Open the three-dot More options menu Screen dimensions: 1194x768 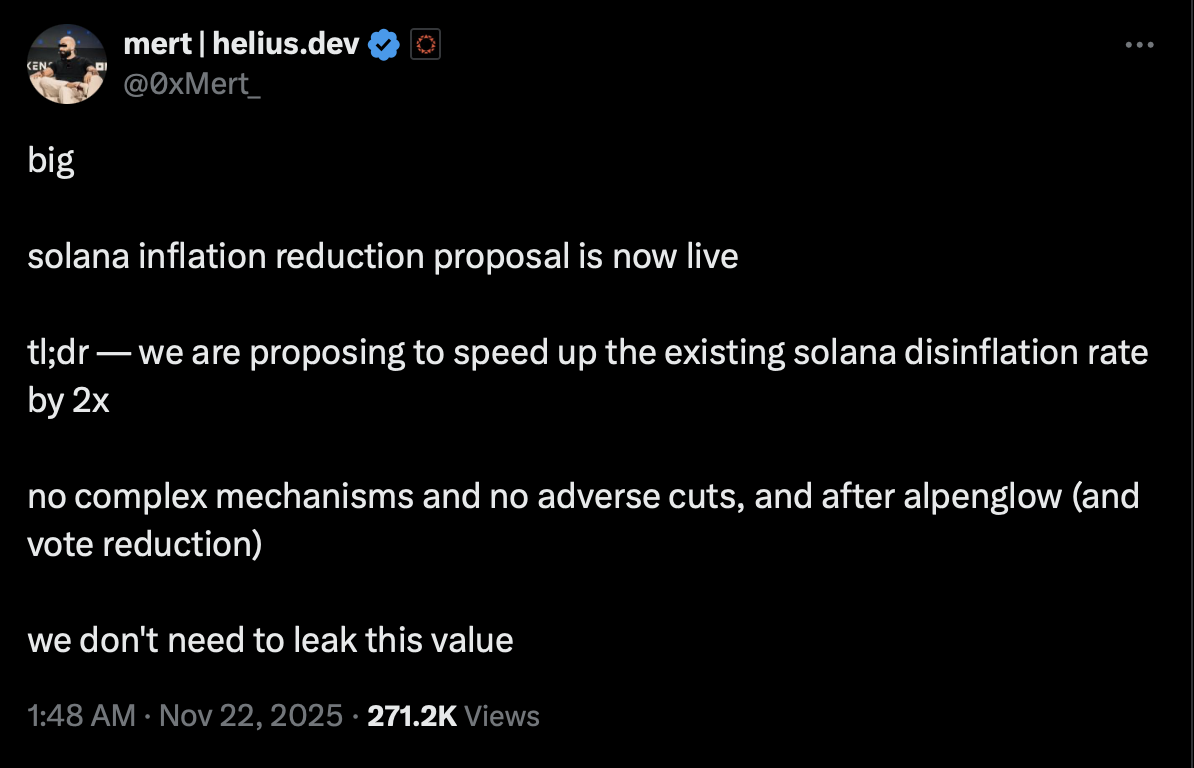tap(1140, 45)
